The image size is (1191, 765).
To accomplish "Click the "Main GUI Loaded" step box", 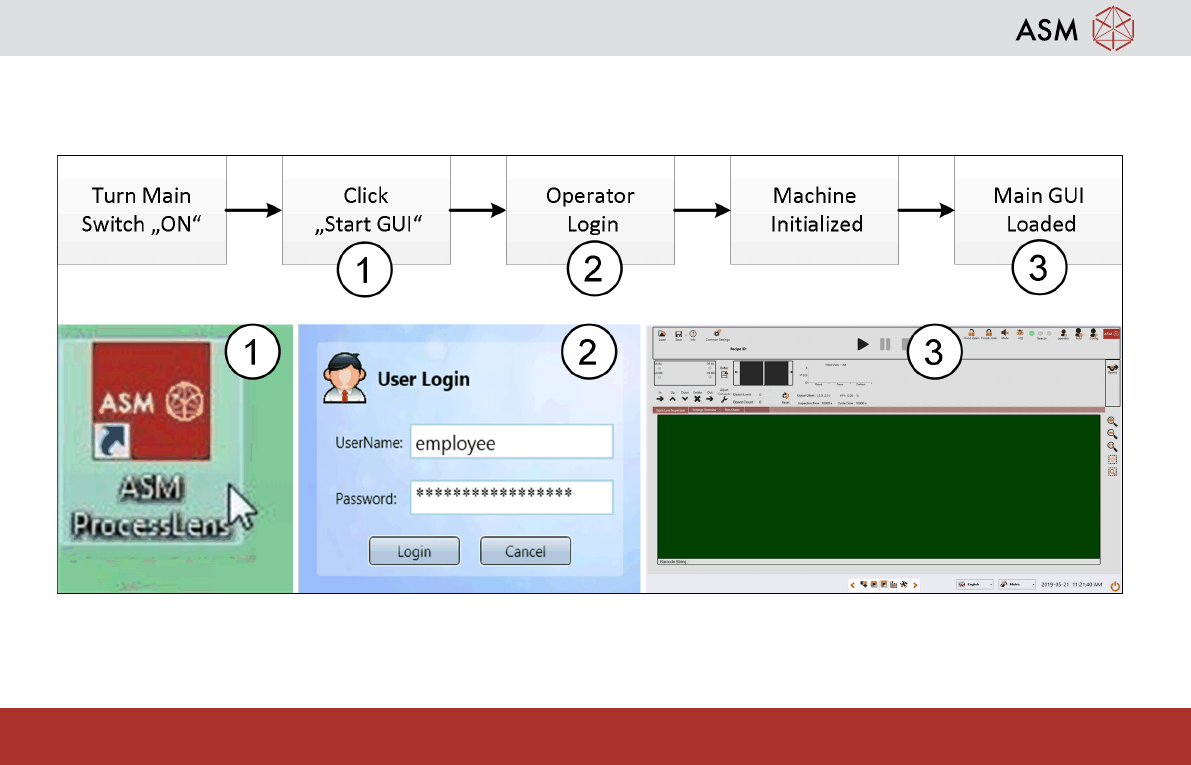I will (1038, 210).
